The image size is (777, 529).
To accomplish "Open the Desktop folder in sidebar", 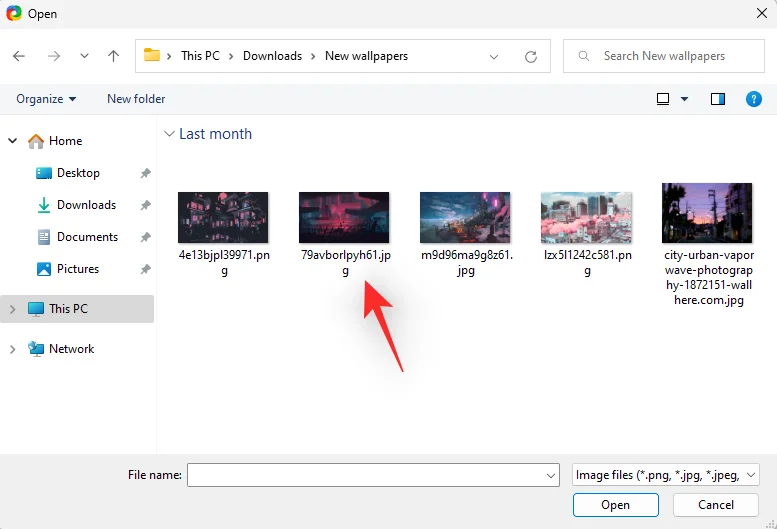I will [78, 173].
